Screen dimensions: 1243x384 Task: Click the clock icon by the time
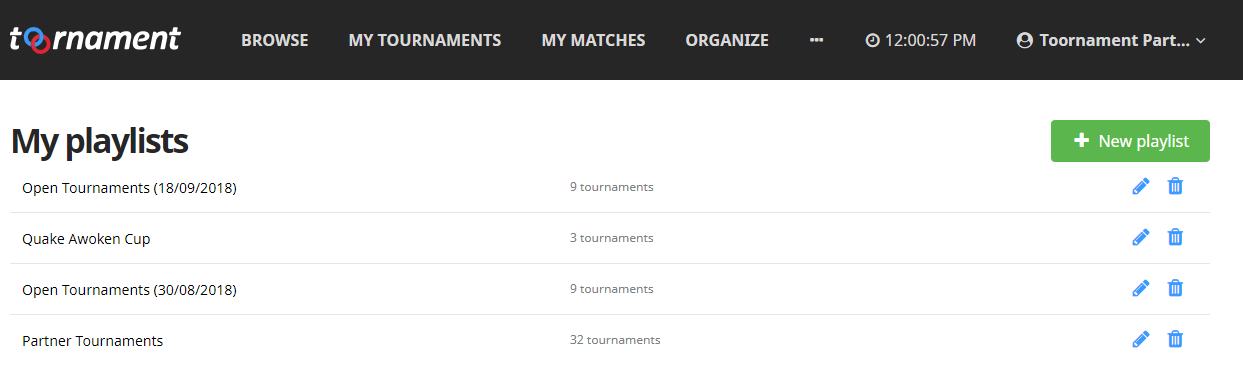click(872, 40)
